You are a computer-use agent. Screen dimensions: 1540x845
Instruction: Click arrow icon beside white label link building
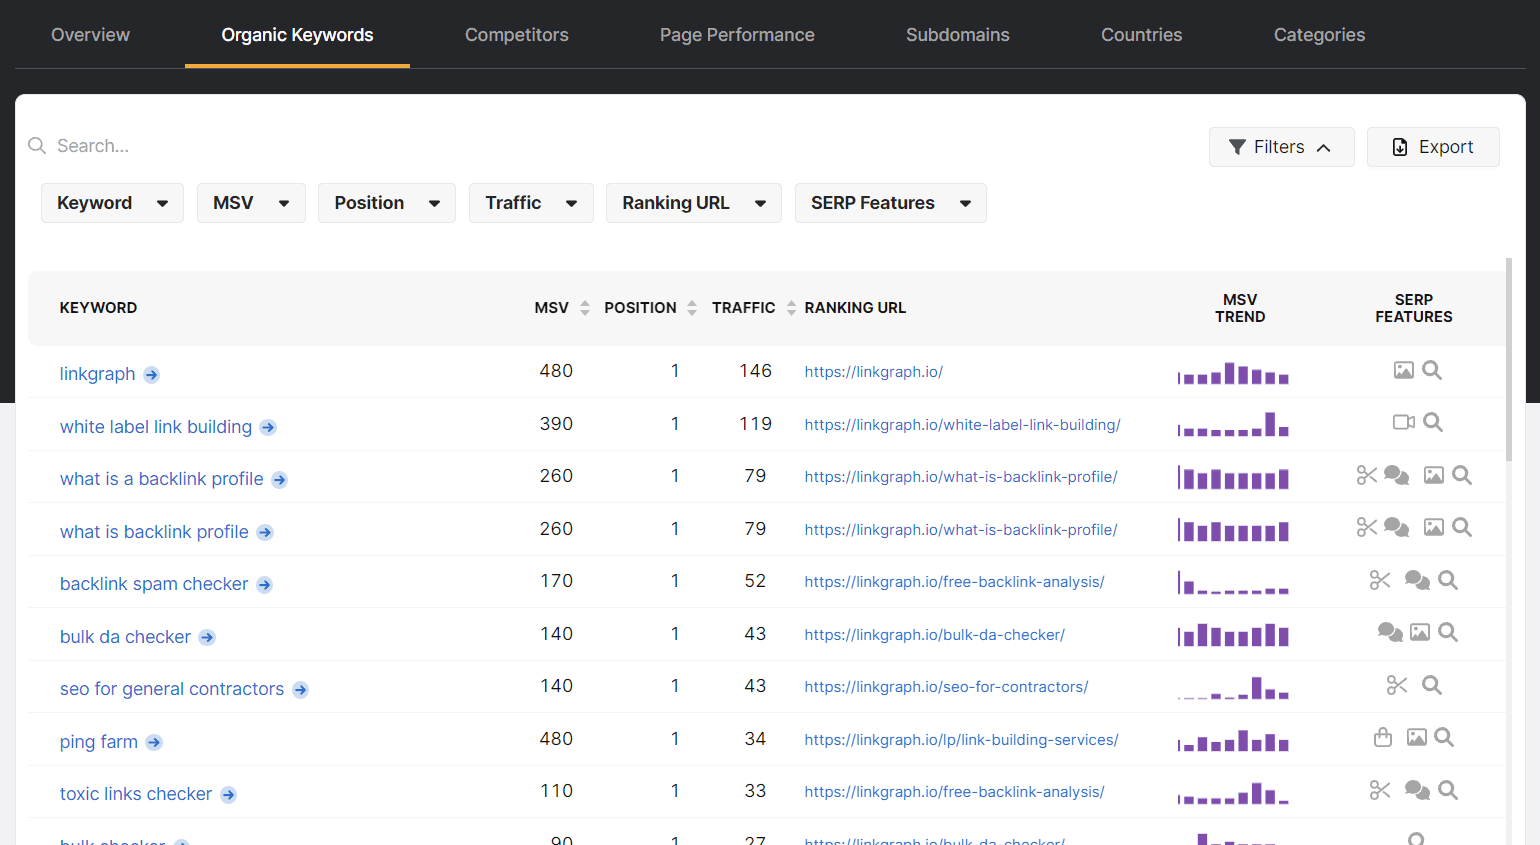click(268, 428)
